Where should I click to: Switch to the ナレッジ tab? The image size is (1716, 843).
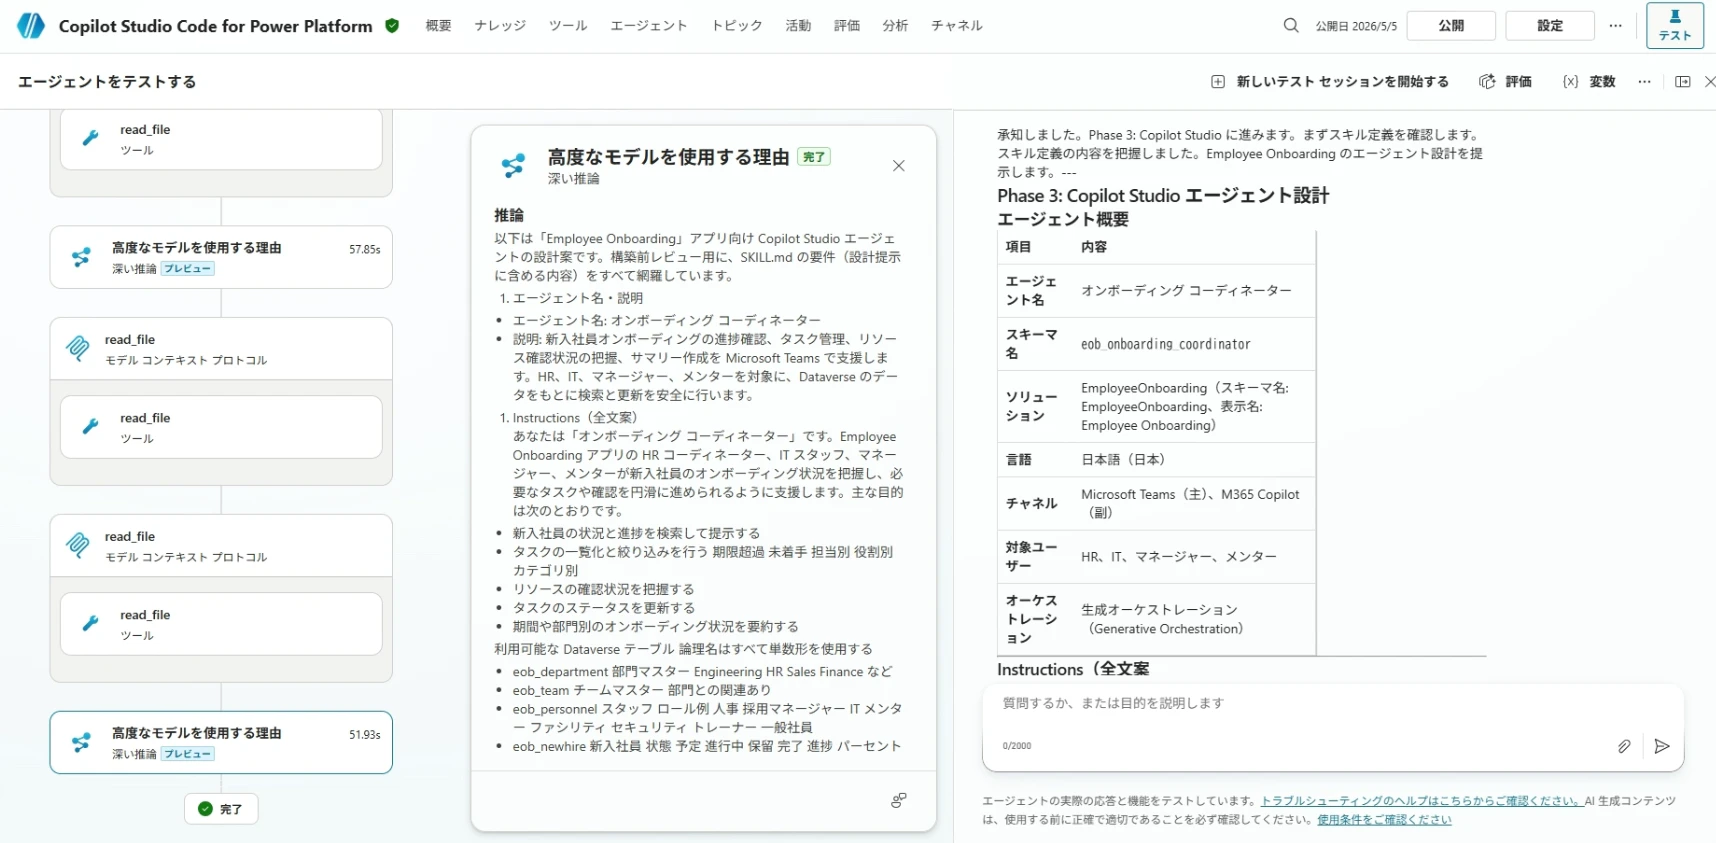(x=500, y=26)
